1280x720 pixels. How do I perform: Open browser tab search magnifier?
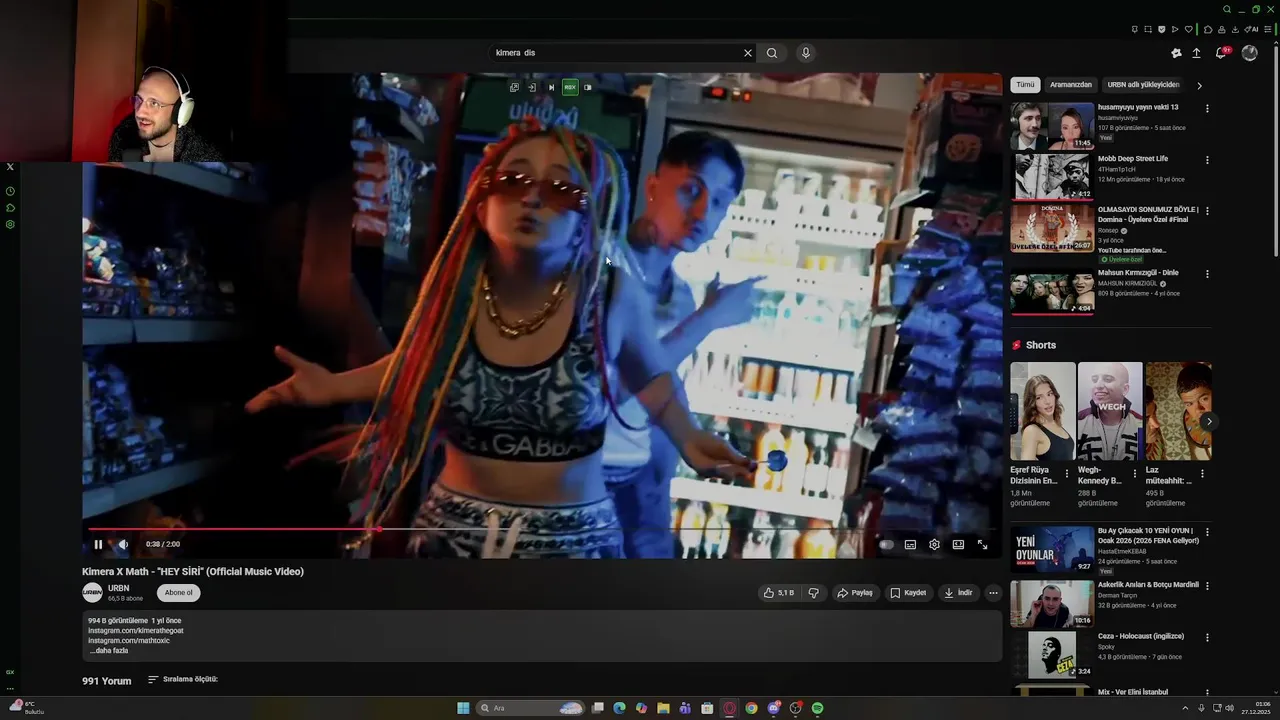(x=1227, y=9)
